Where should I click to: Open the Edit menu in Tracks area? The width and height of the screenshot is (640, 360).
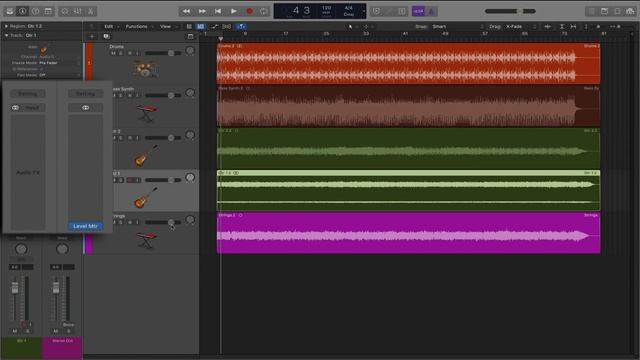point(109,27)
